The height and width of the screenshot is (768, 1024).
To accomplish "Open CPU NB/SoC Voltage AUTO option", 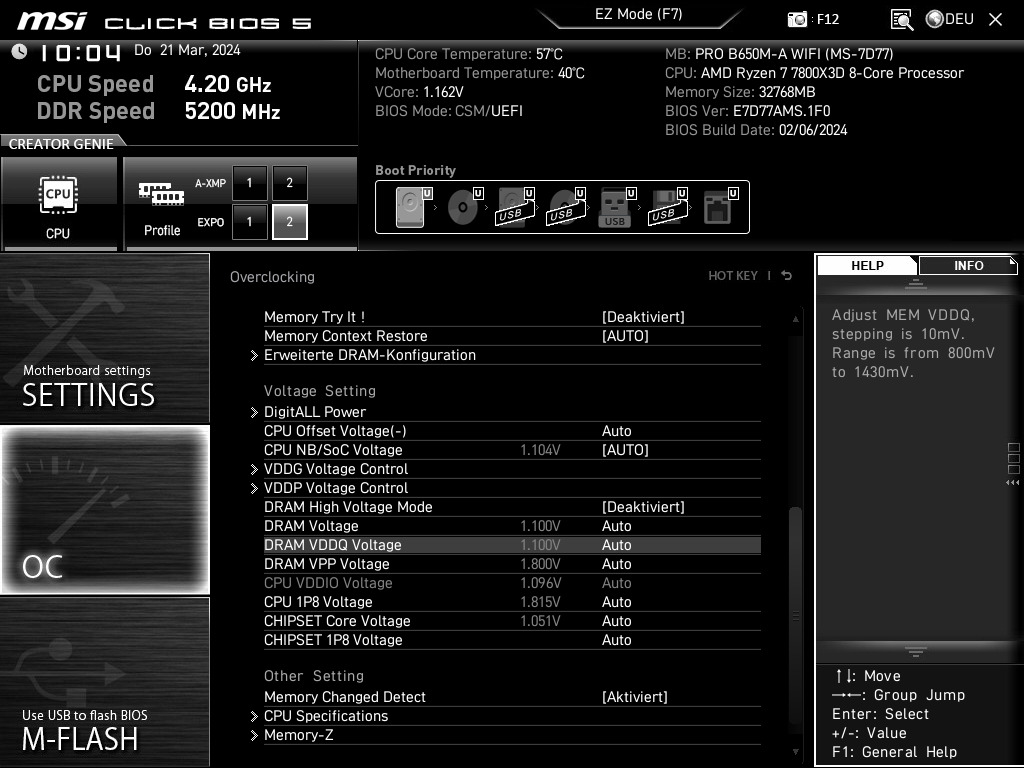I will click(625, 451).
